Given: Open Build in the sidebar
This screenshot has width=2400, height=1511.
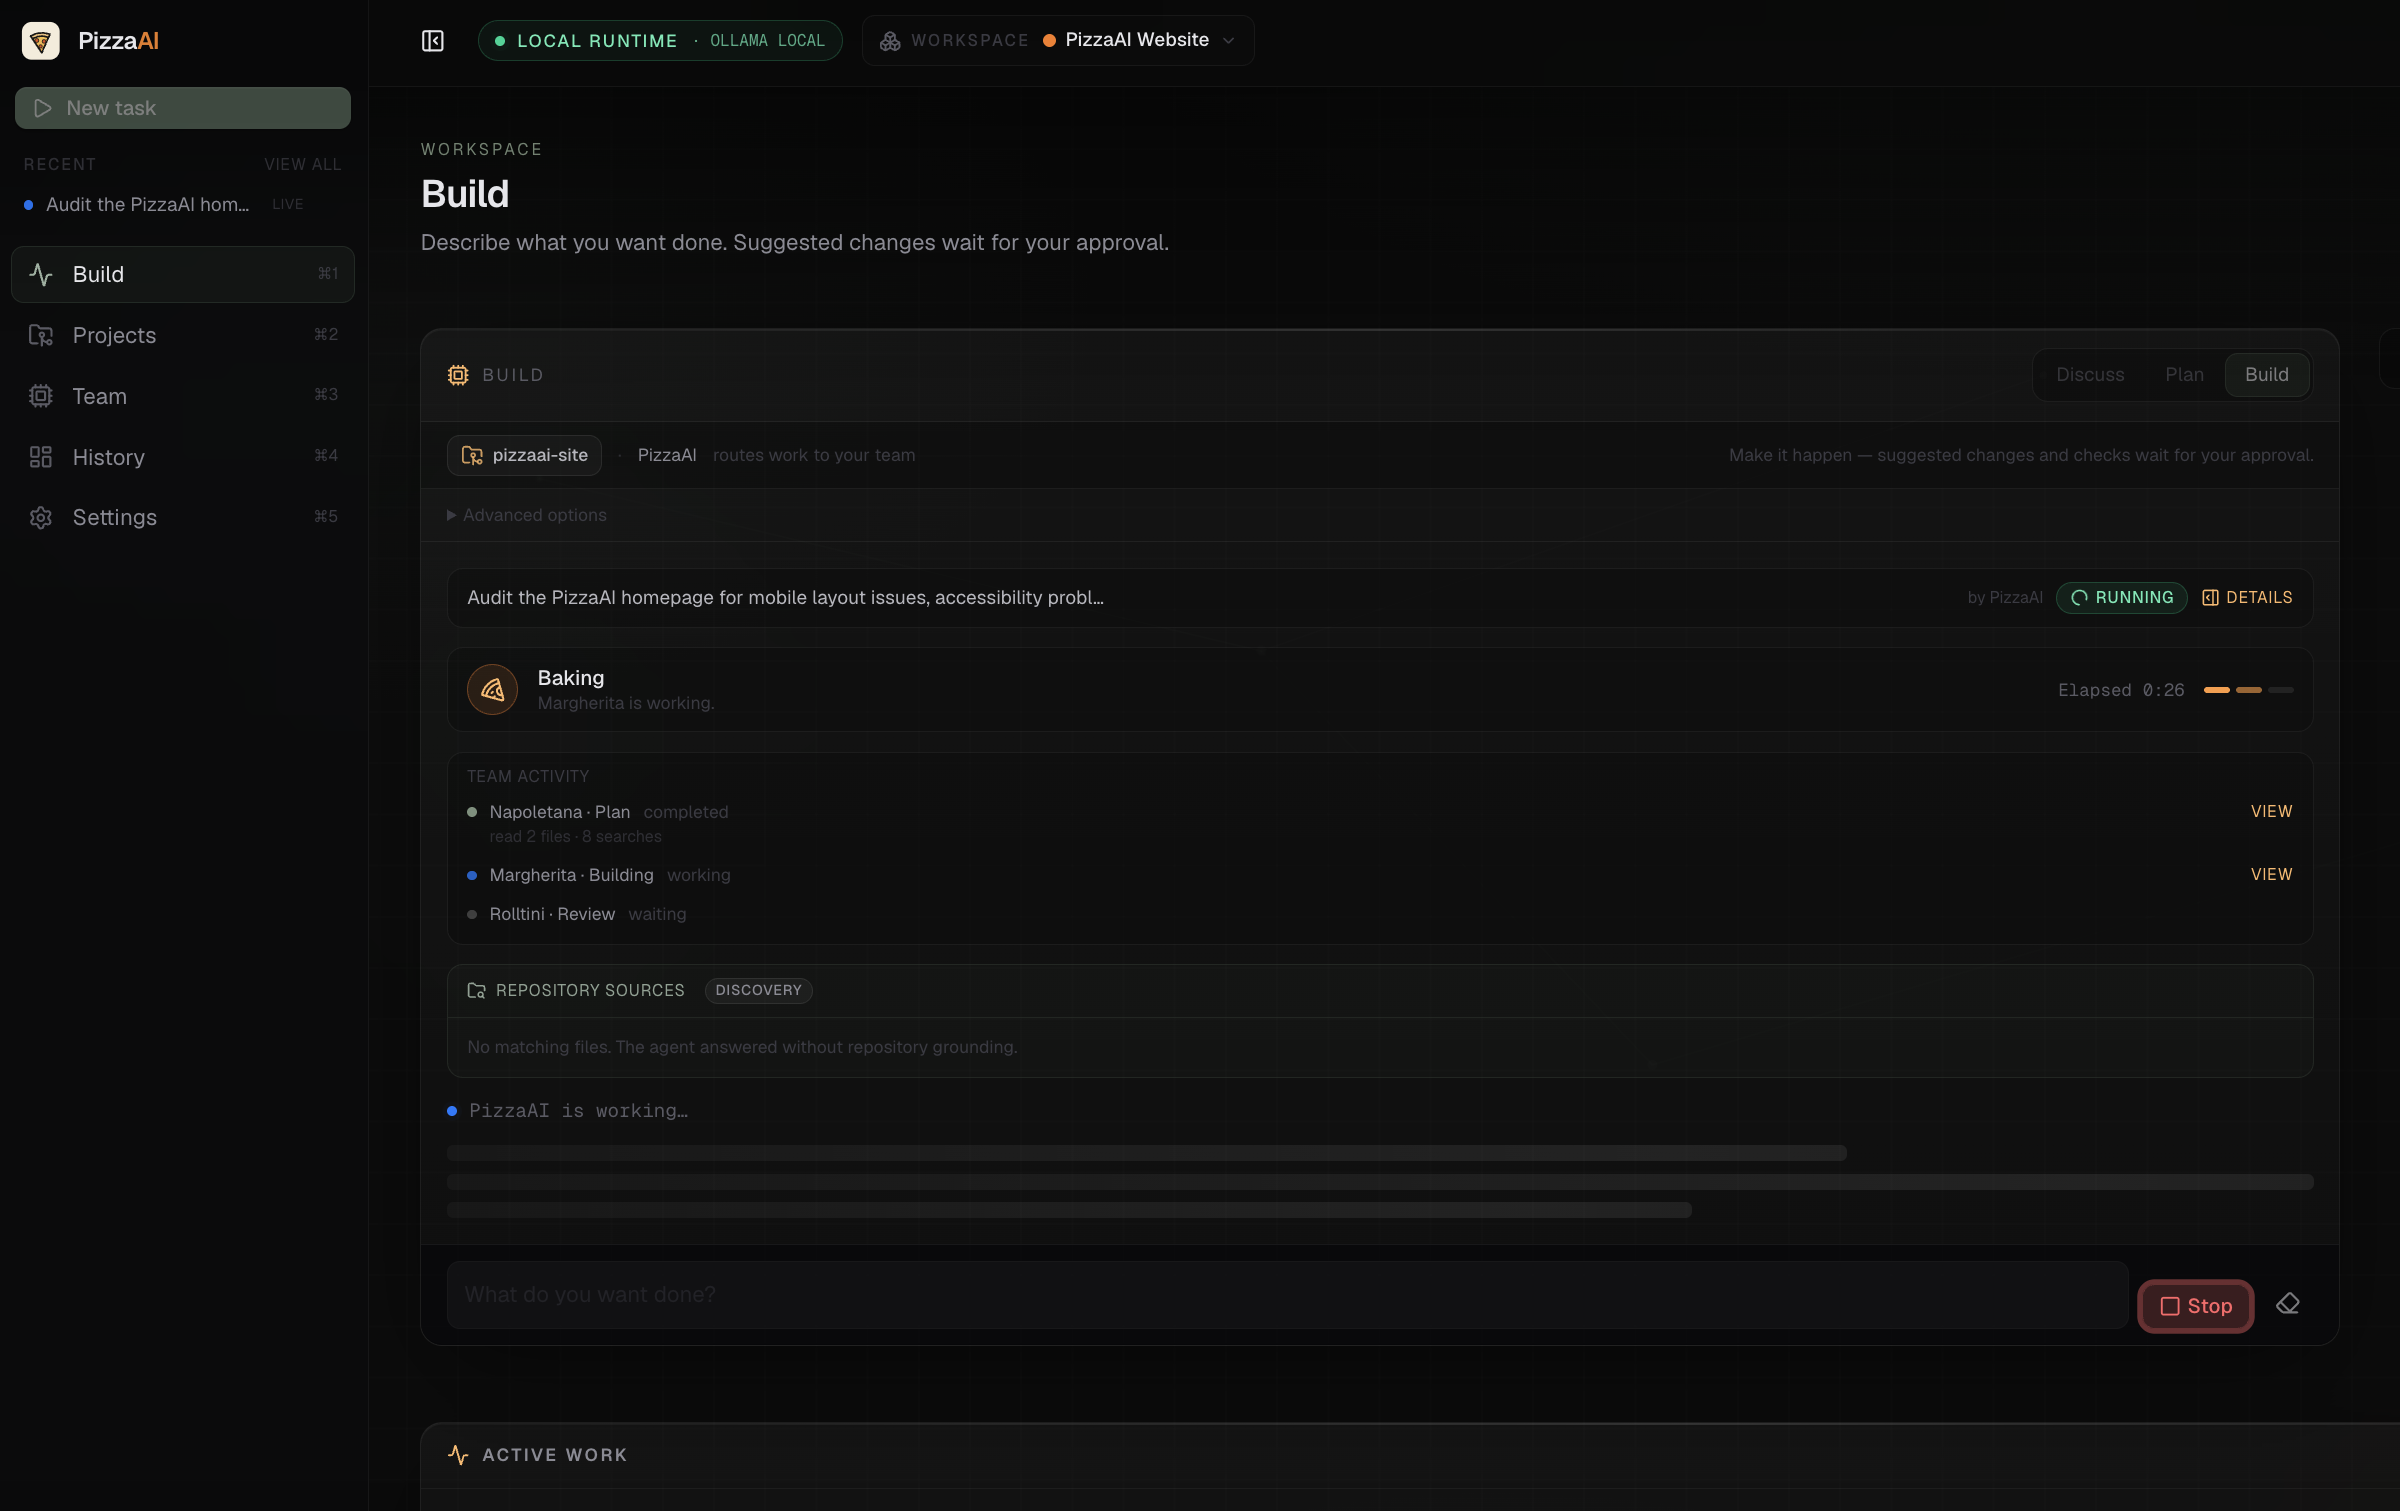Looking at the screenshot, I should [x=182, y=274].
